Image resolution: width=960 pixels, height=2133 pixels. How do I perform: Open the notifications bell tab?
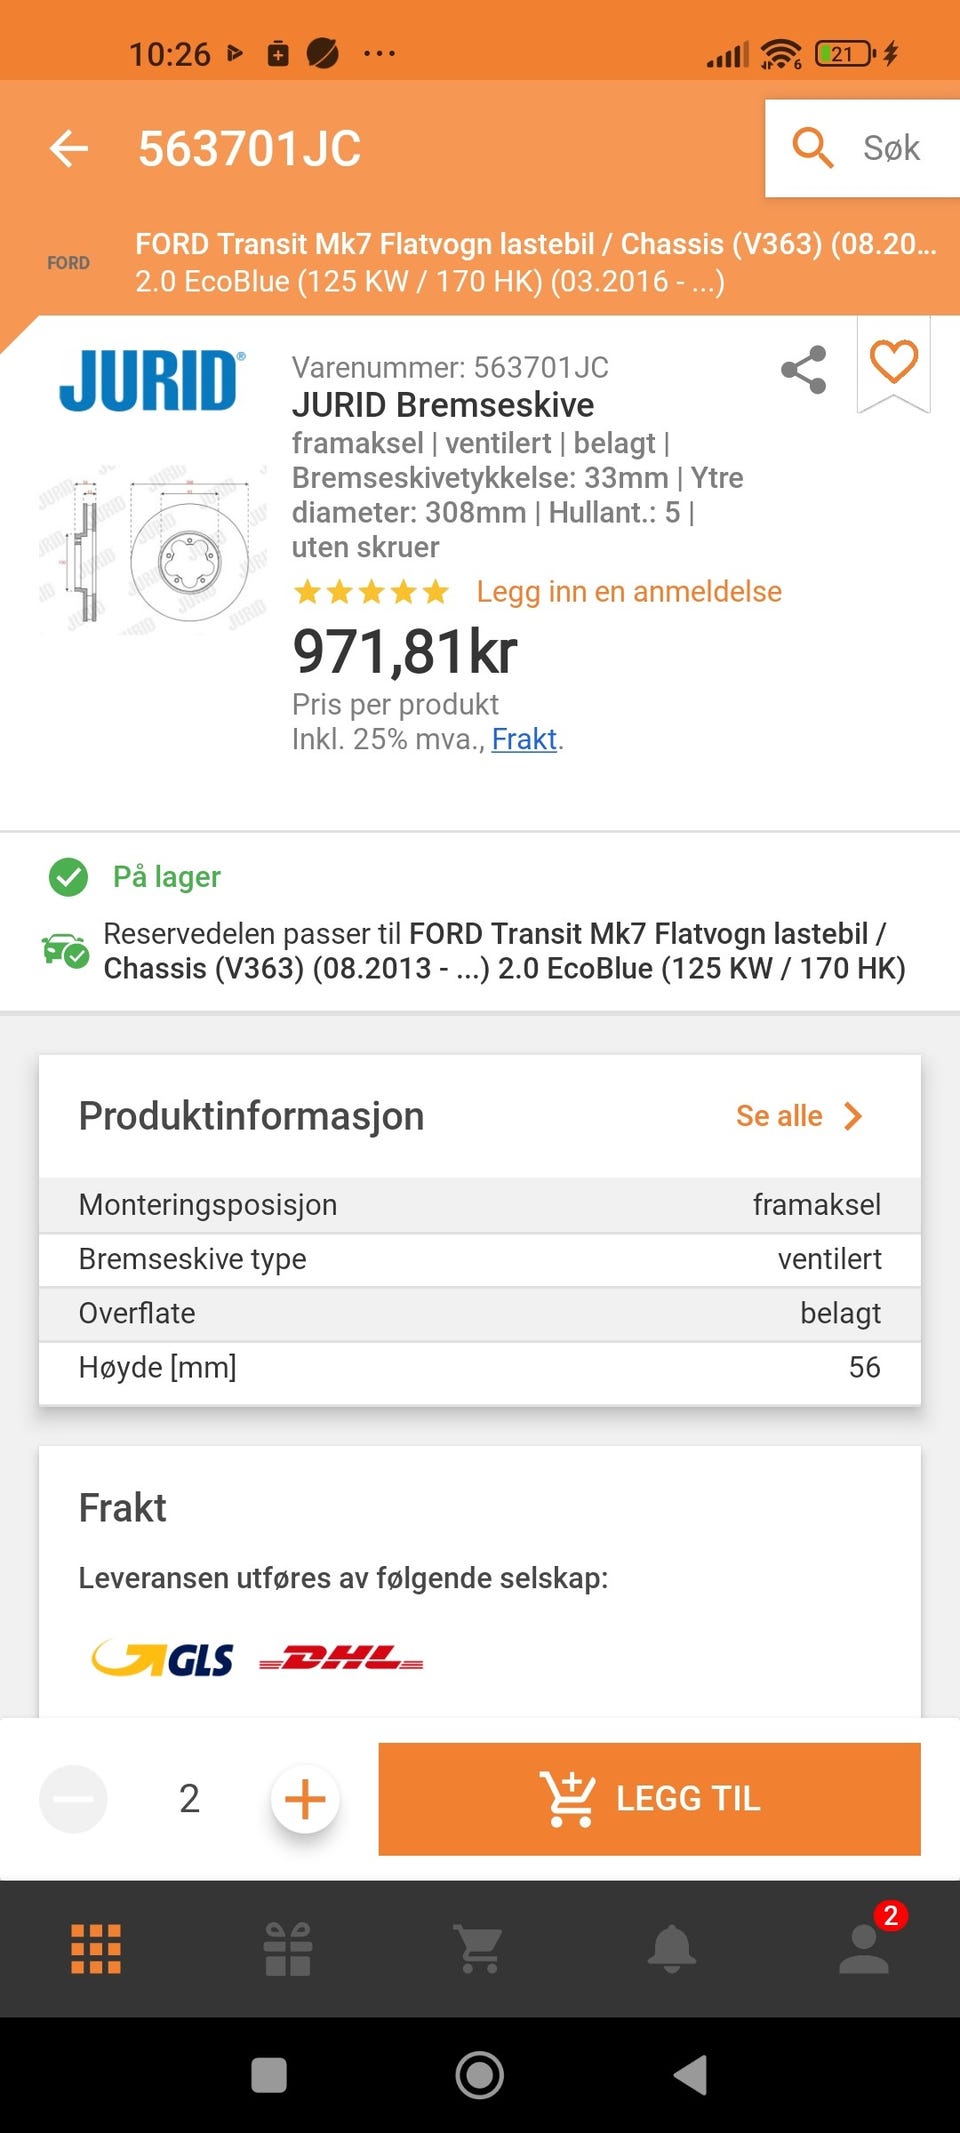click(x=672, y=1949)
